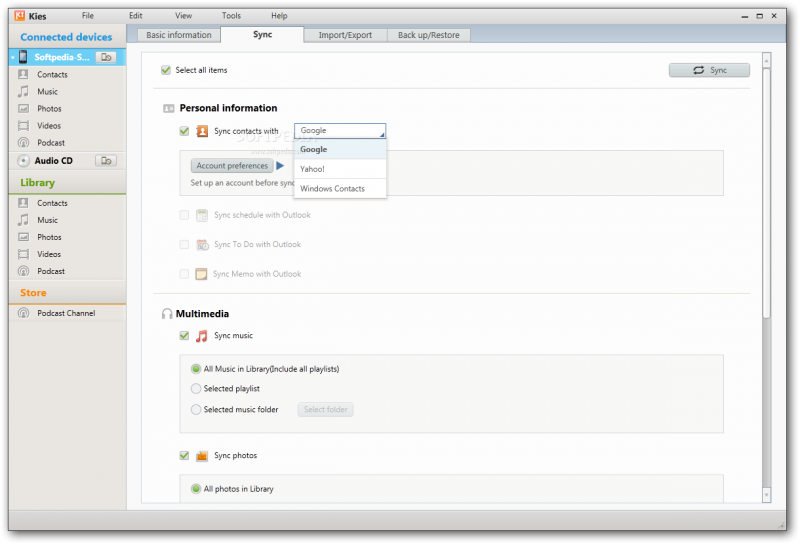800x544 pixels.
Task: Choose the Selected music folder radio option
Action: [196, 410]
